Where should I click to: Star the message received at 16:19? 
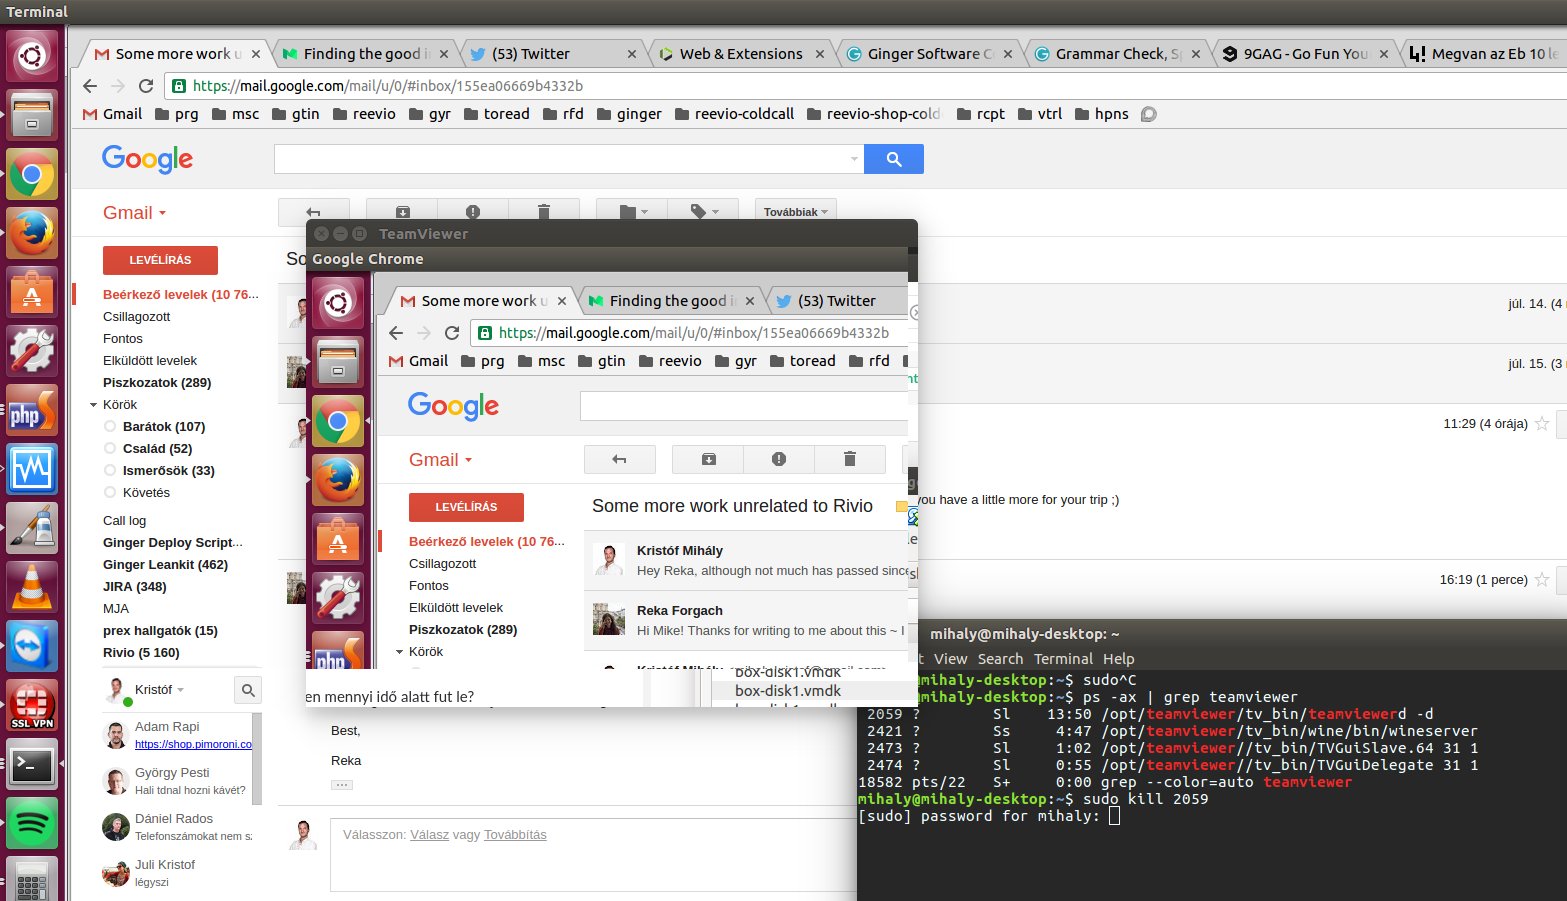pyautogui.click(x=1542, y=580)
